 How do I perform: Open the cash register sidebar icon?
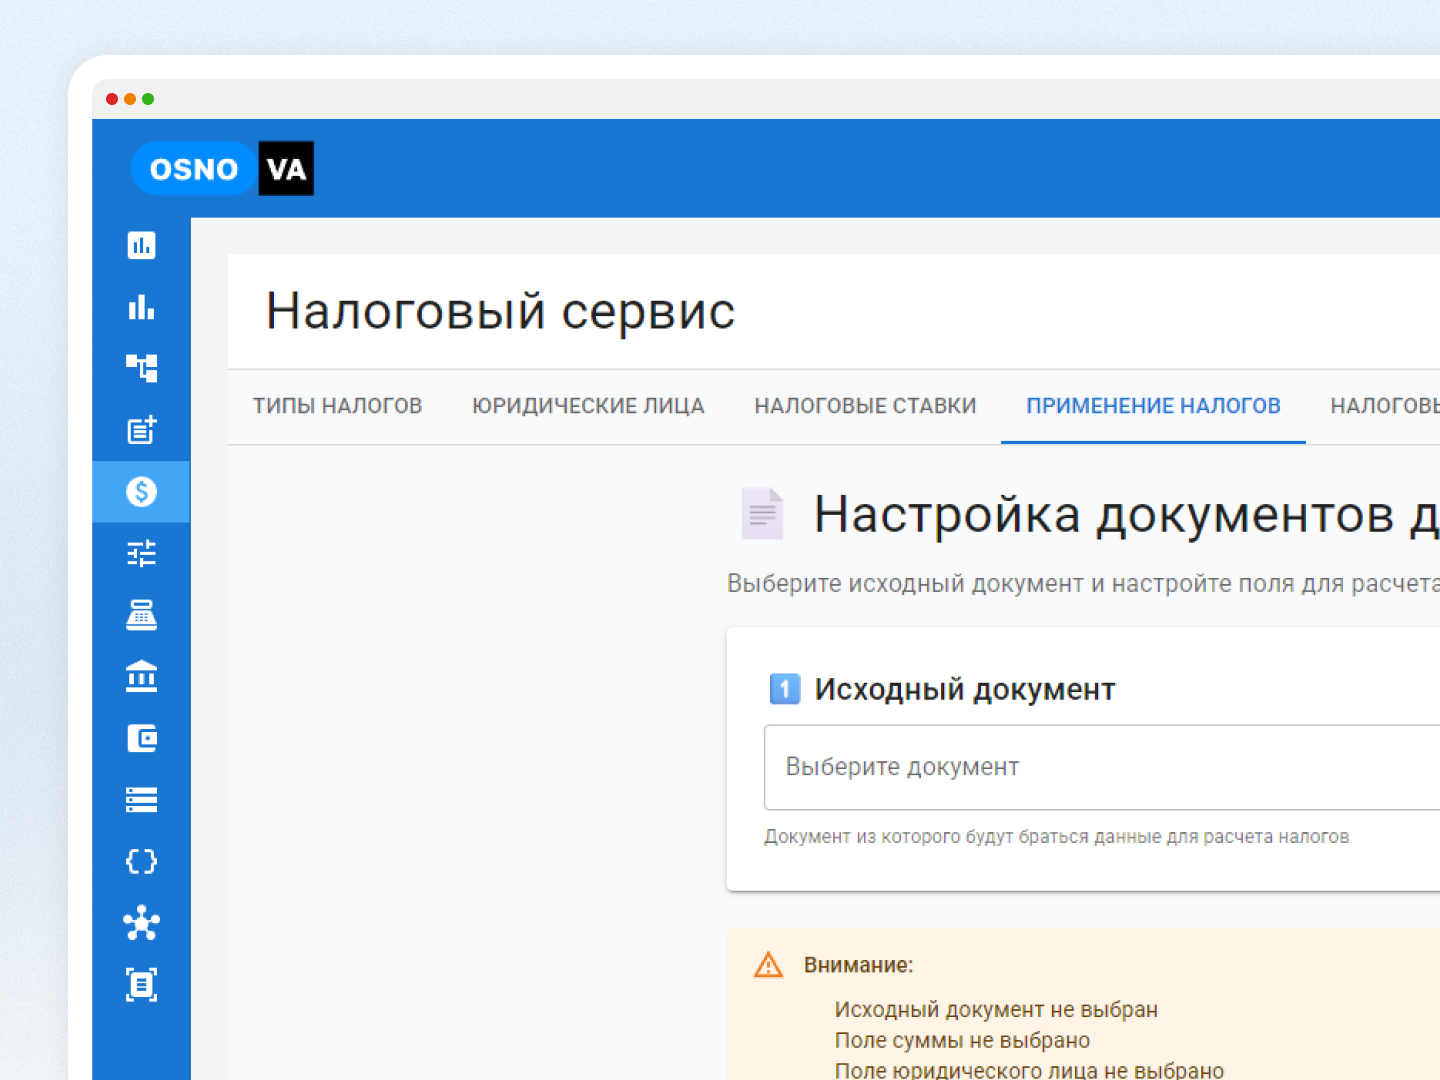[141, 615]
